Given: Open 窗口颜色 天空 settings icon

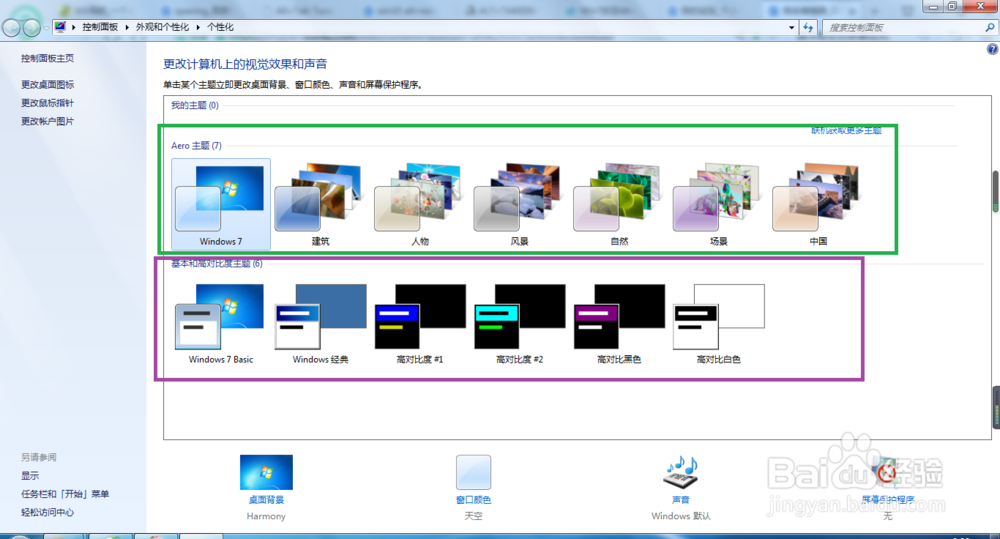Looking at the screenshot, I should click(x=473, y=473).
